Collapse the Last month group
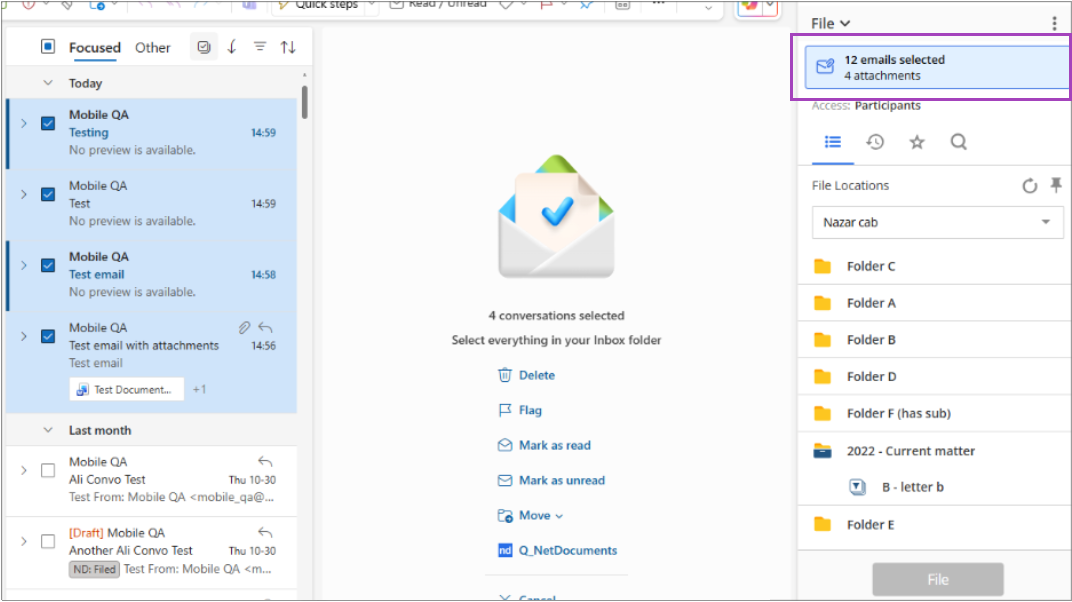 pos(48,430)
